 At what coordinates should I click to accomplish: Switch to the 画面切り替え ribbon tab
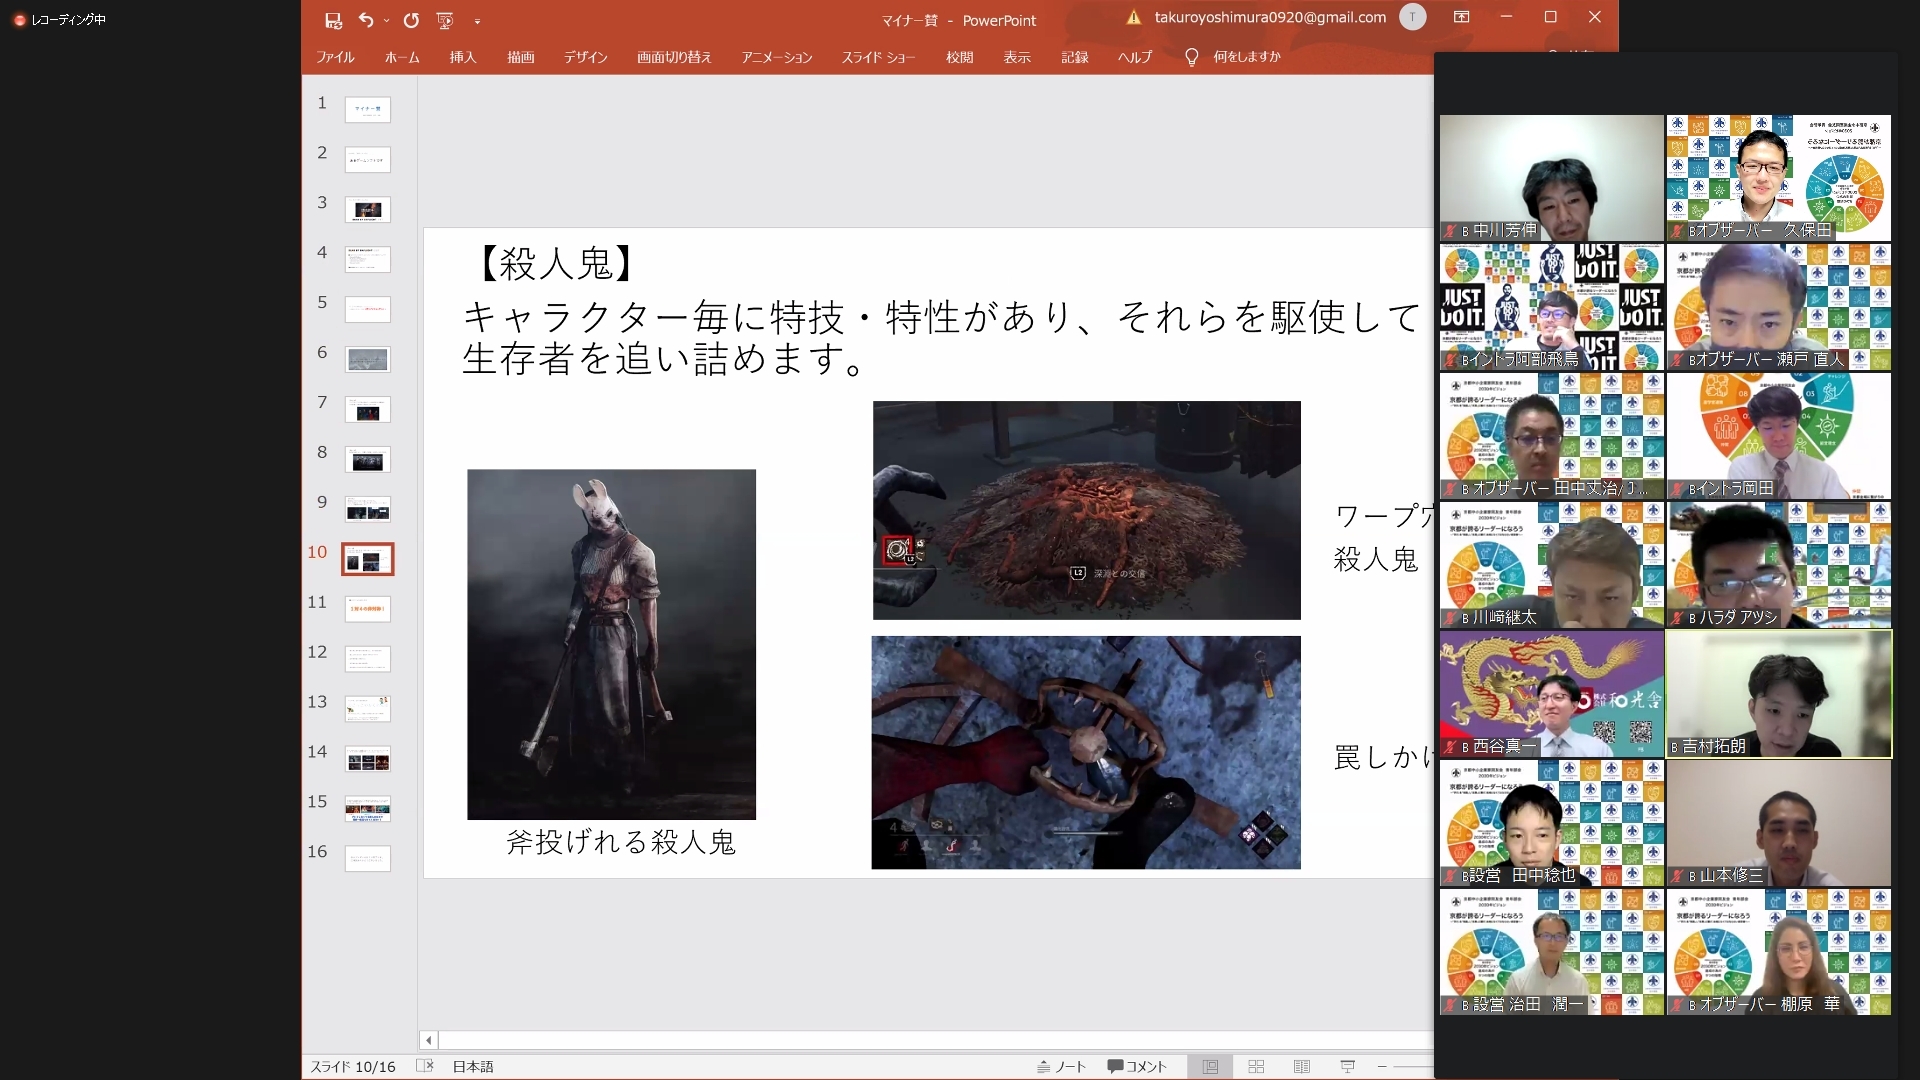pos(674,57)
